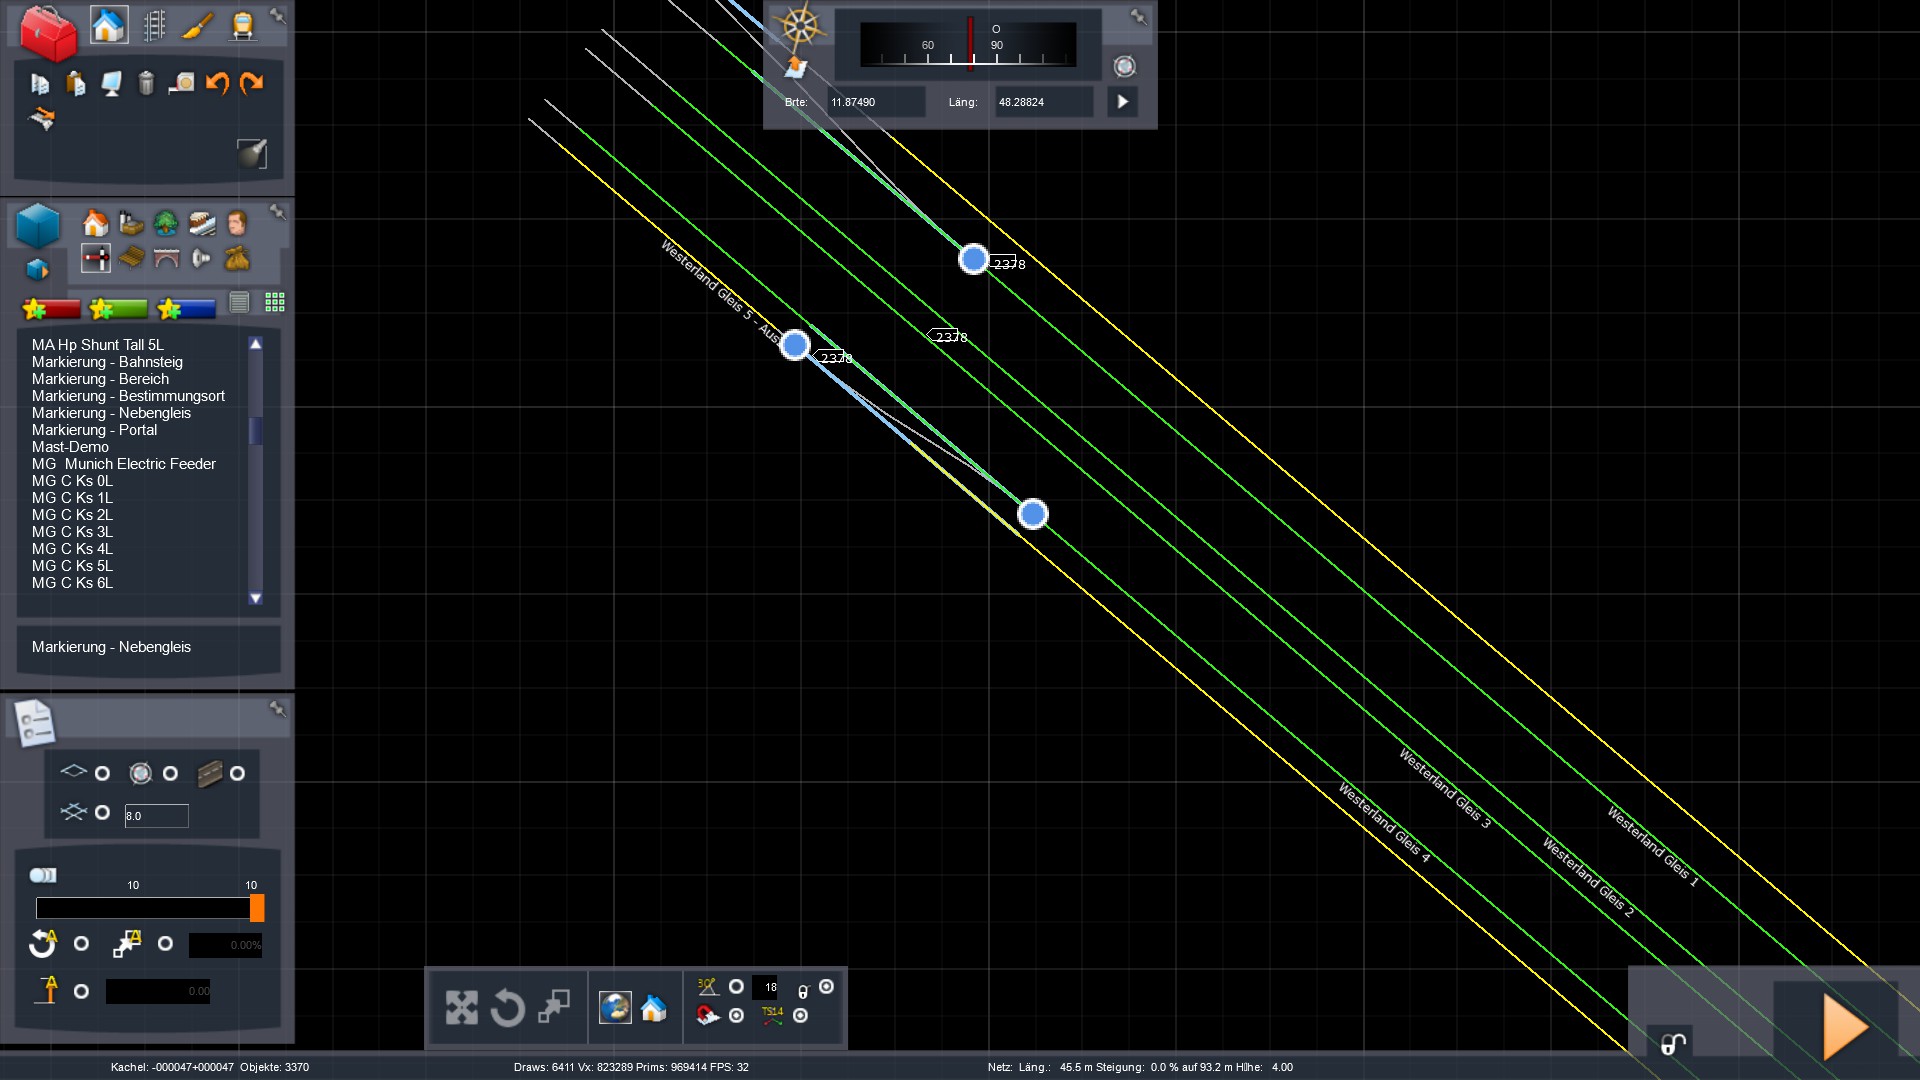Select the bridge arch object category
This screenshot has width=1920, height=1080.
pyautogui.click(x=166, y=259)
